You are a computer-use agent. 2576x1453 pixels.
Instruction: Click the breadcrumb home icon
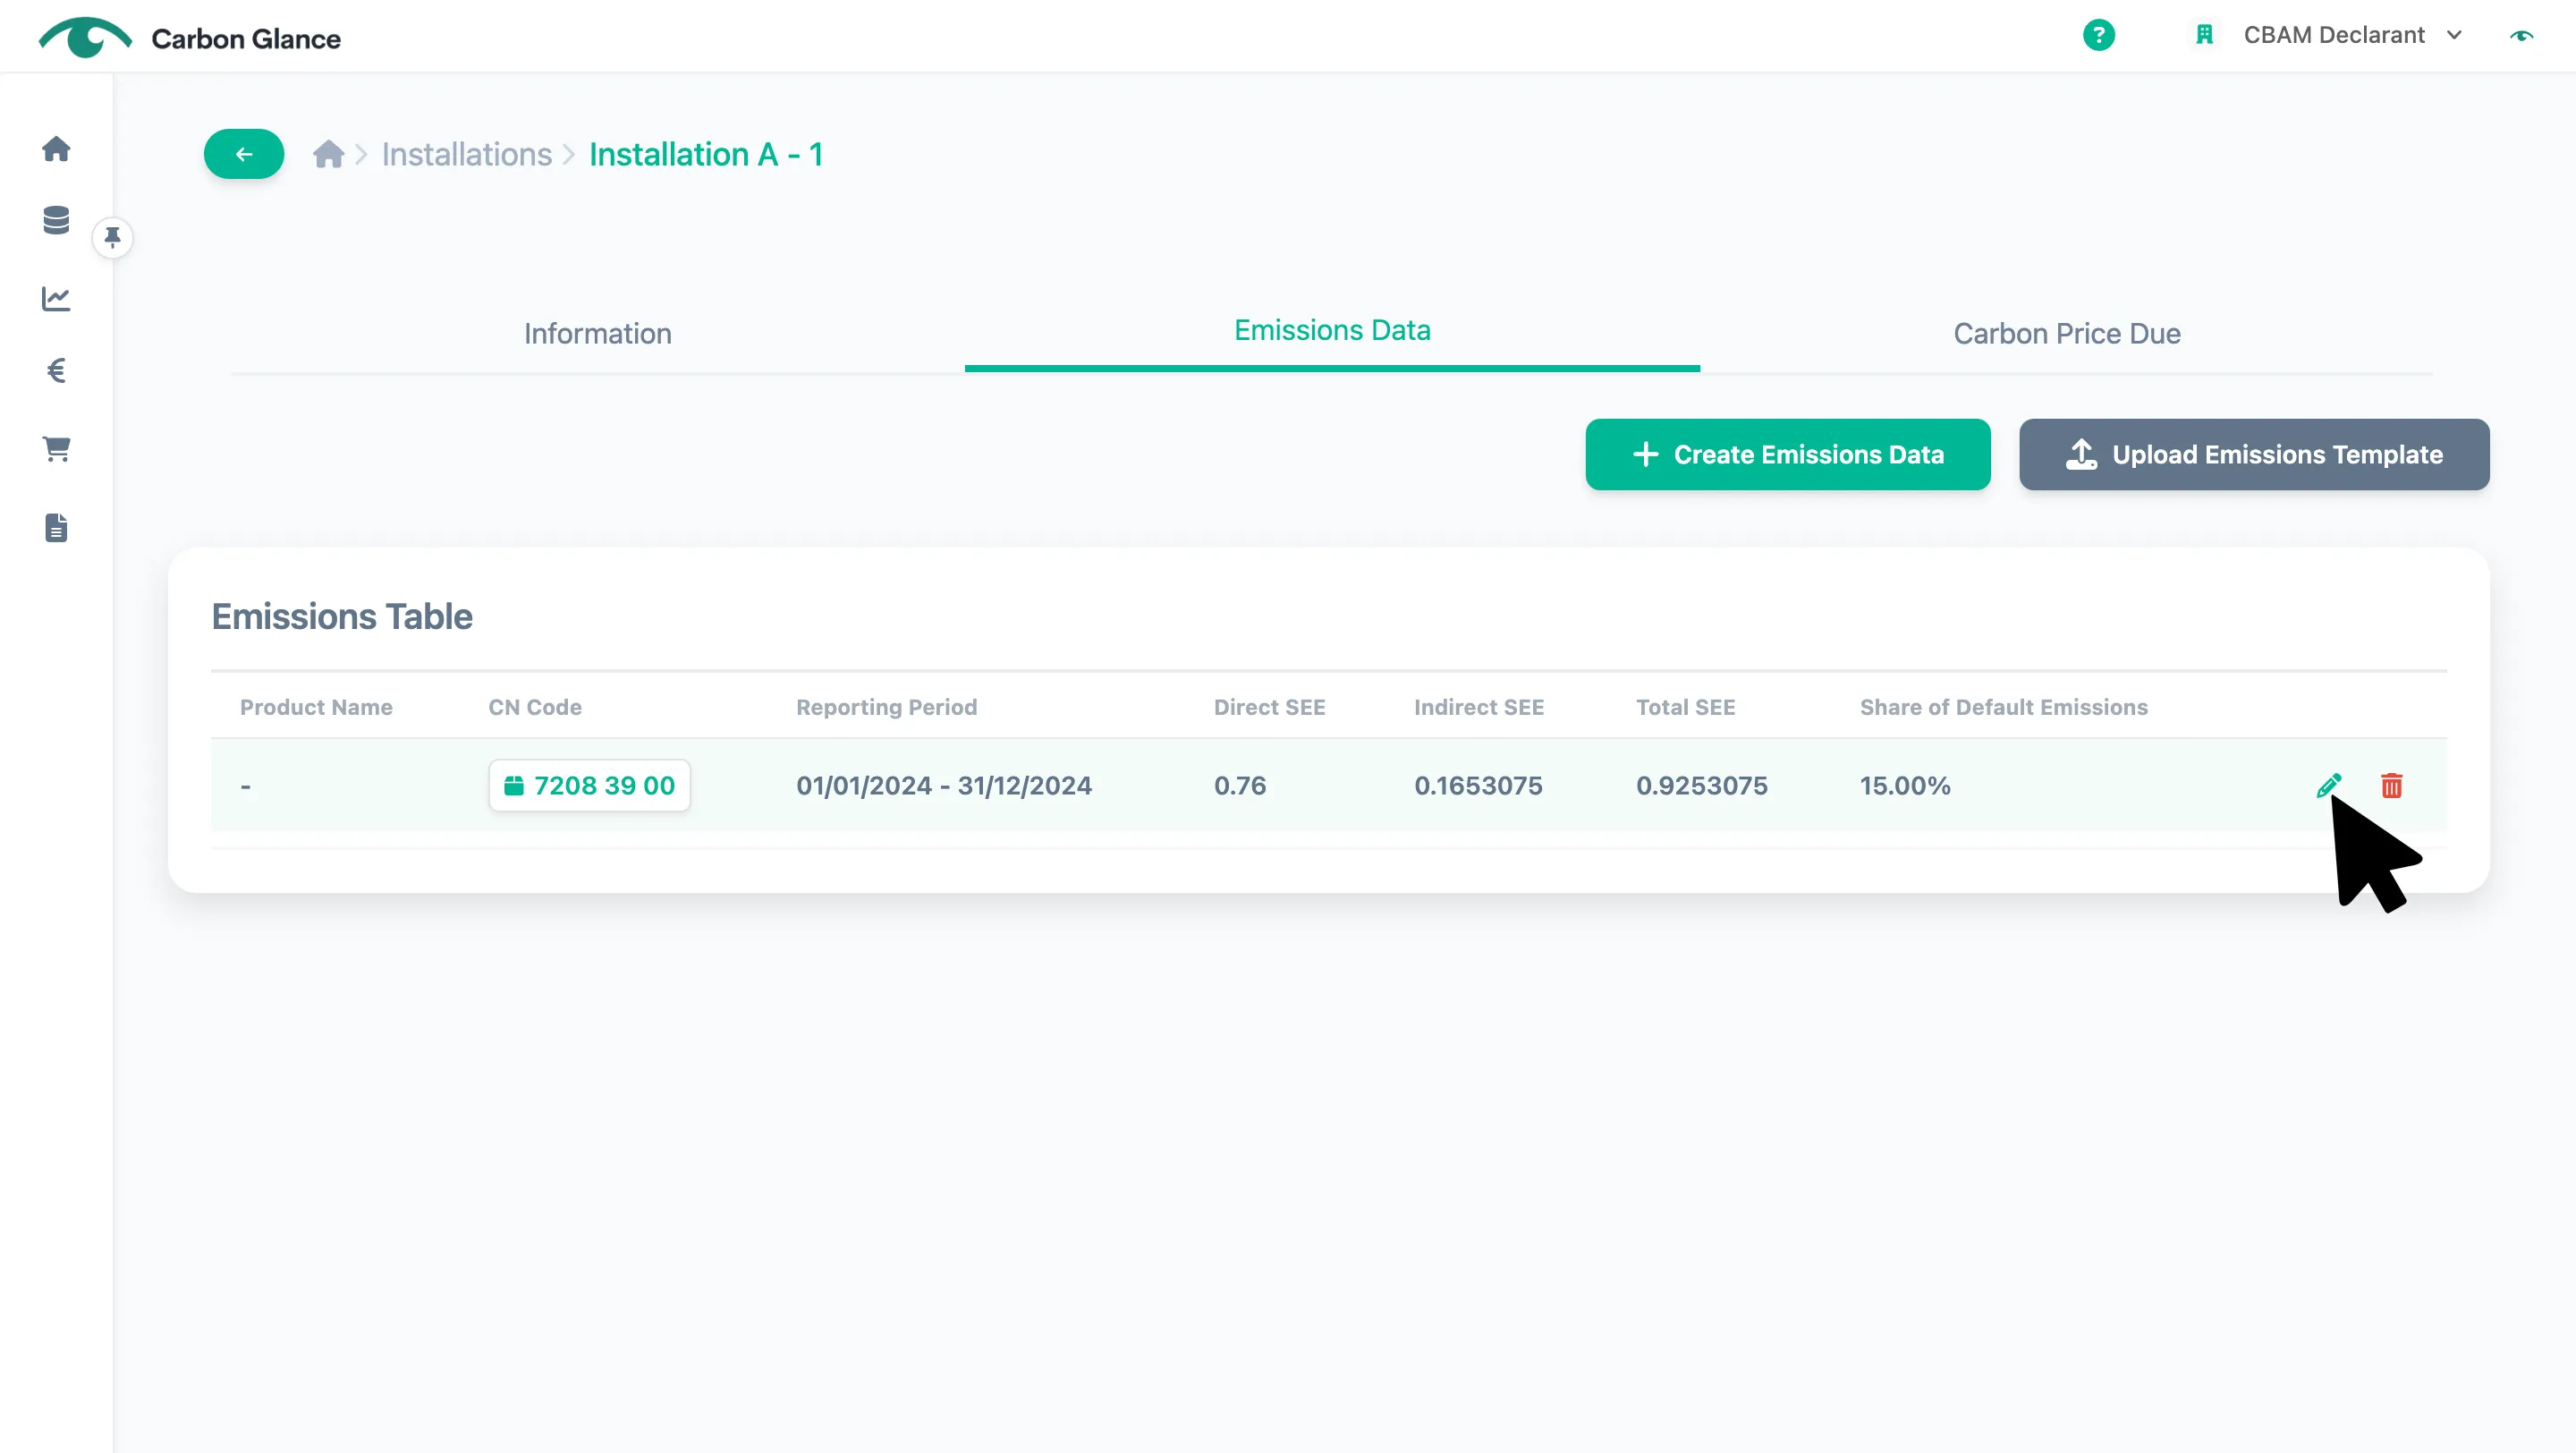click(328, 154)
